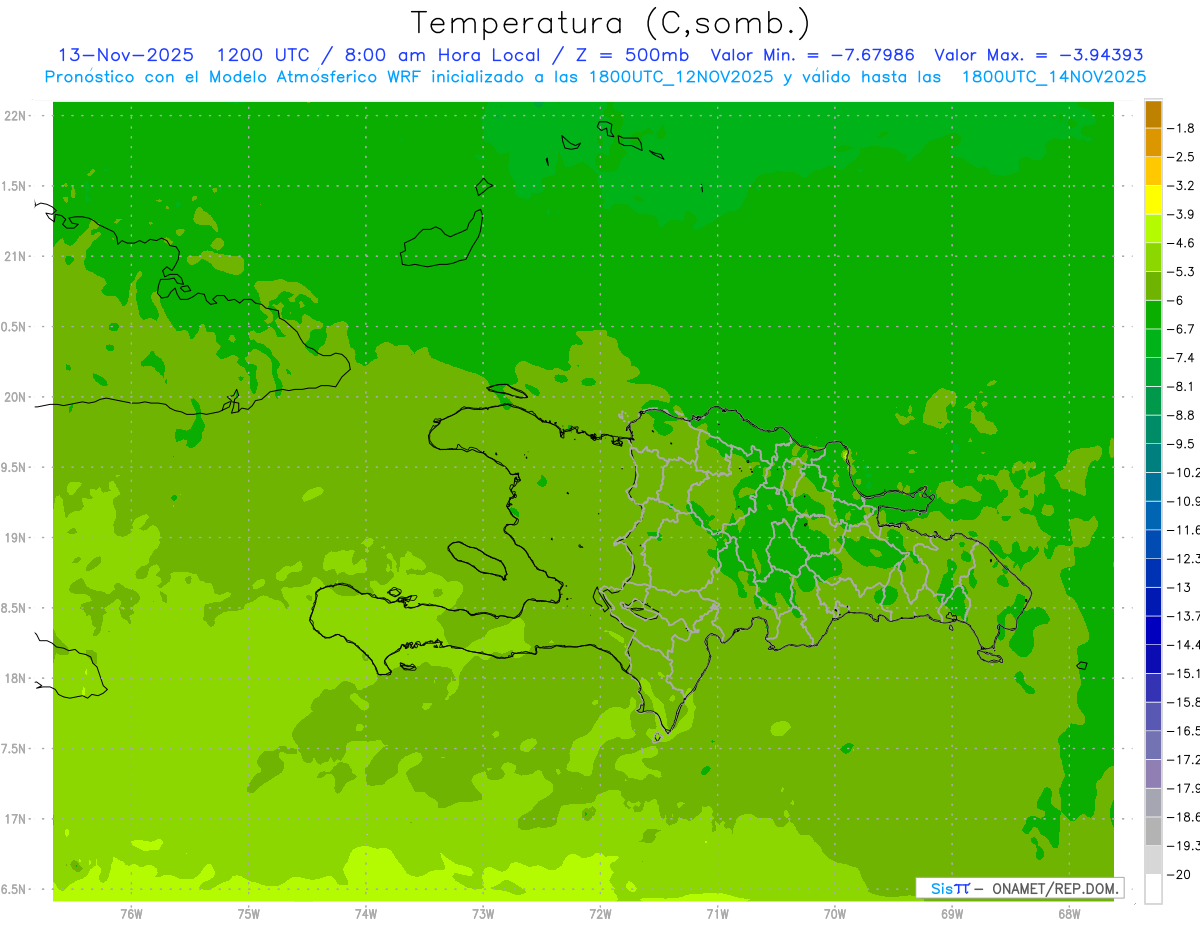1200x927 pixels.
Task: Click the "-7.4" colorbar label
Action: pyautogui.click(x=1181, y=358)
